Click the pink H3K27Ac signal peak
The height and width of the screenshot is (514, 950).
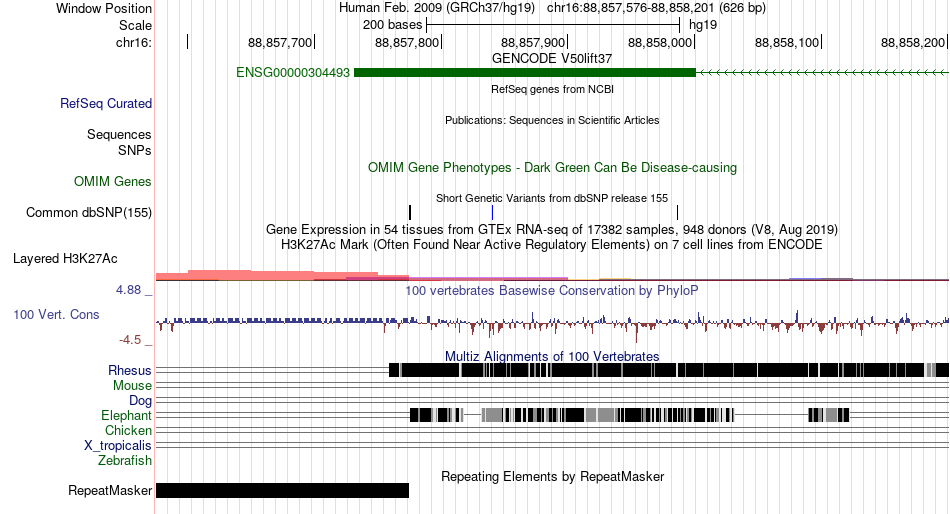coord(282,275)
